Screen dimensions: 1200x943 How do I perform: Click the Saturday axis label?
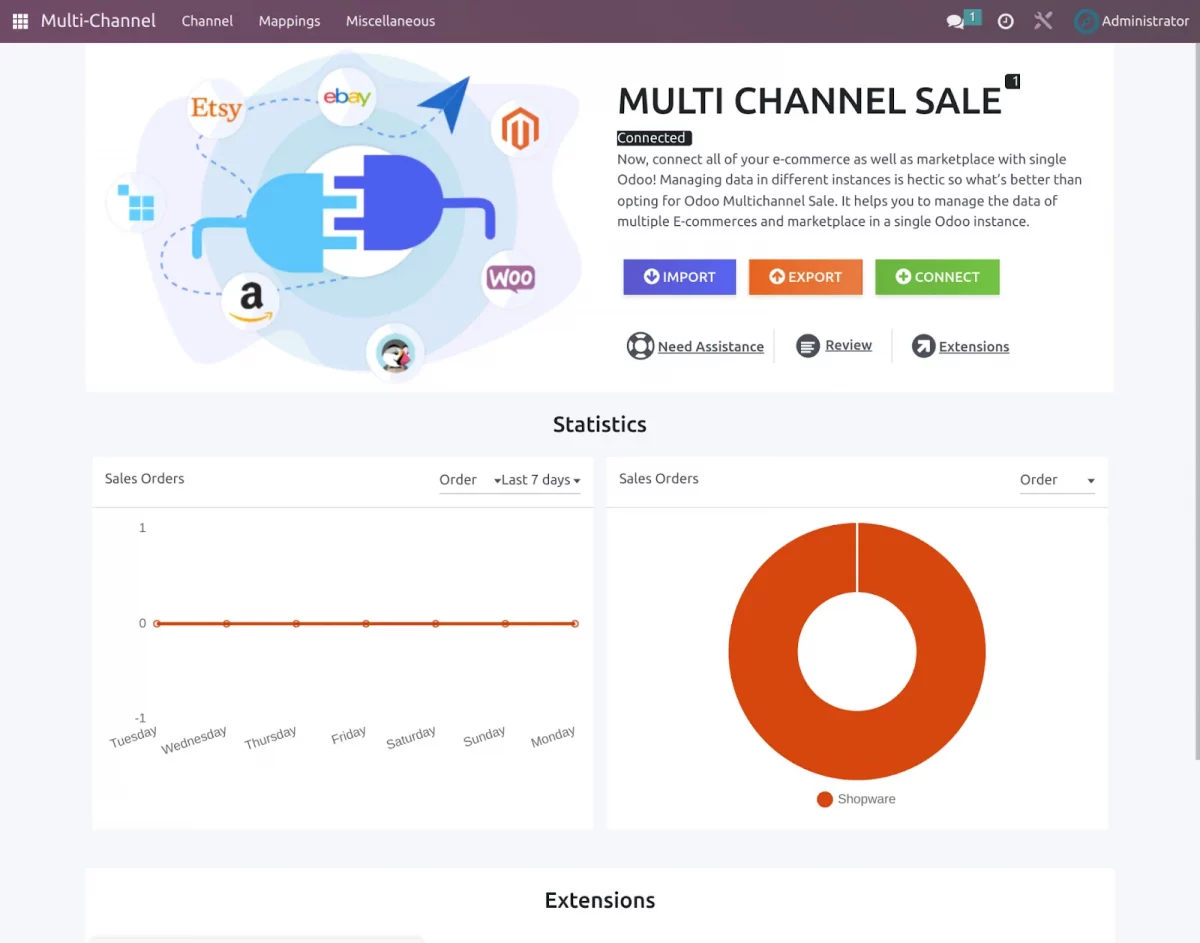tap(411, 738)
